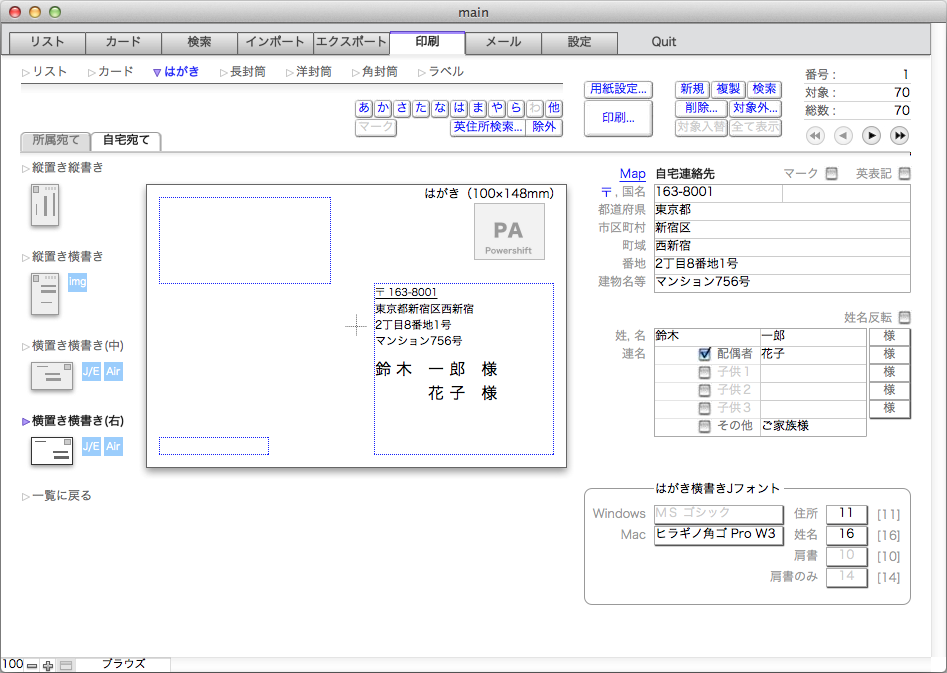
Task: Filter names by は kana index
Action: (459, 108)
